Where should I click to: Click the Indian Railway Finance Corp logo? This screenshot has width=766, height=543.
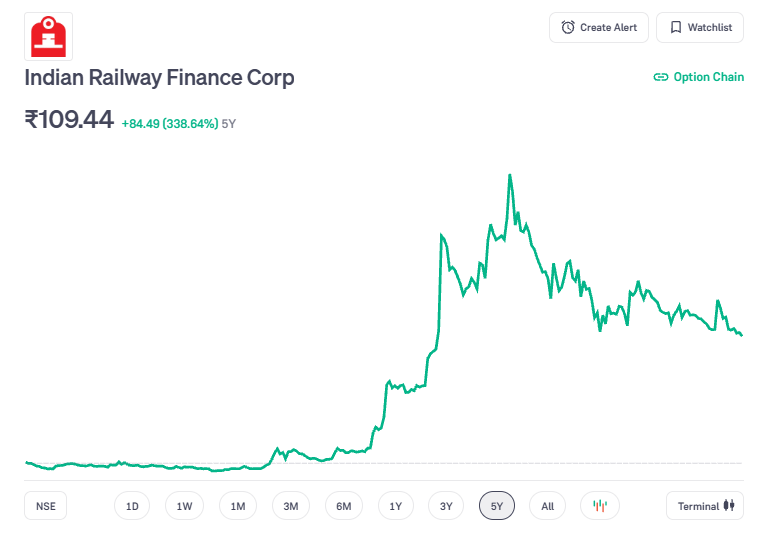click(x=48, y=36)
